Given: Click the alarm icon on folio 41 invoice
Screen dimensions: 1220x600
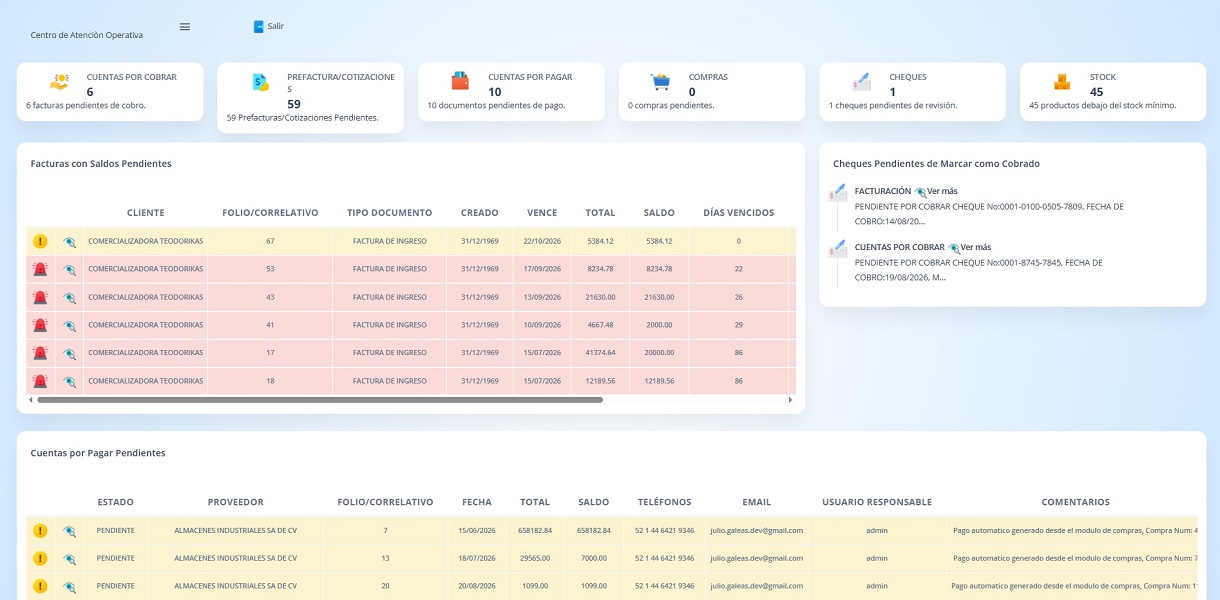Looking at the screenshot, I should coord(40,325).
